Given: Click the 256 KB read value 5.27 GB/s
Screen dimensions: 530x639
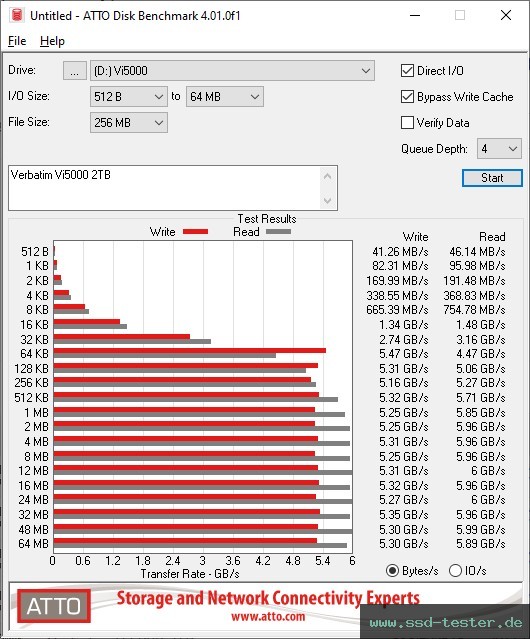Looking at the screenshot, I should [481, 383].
